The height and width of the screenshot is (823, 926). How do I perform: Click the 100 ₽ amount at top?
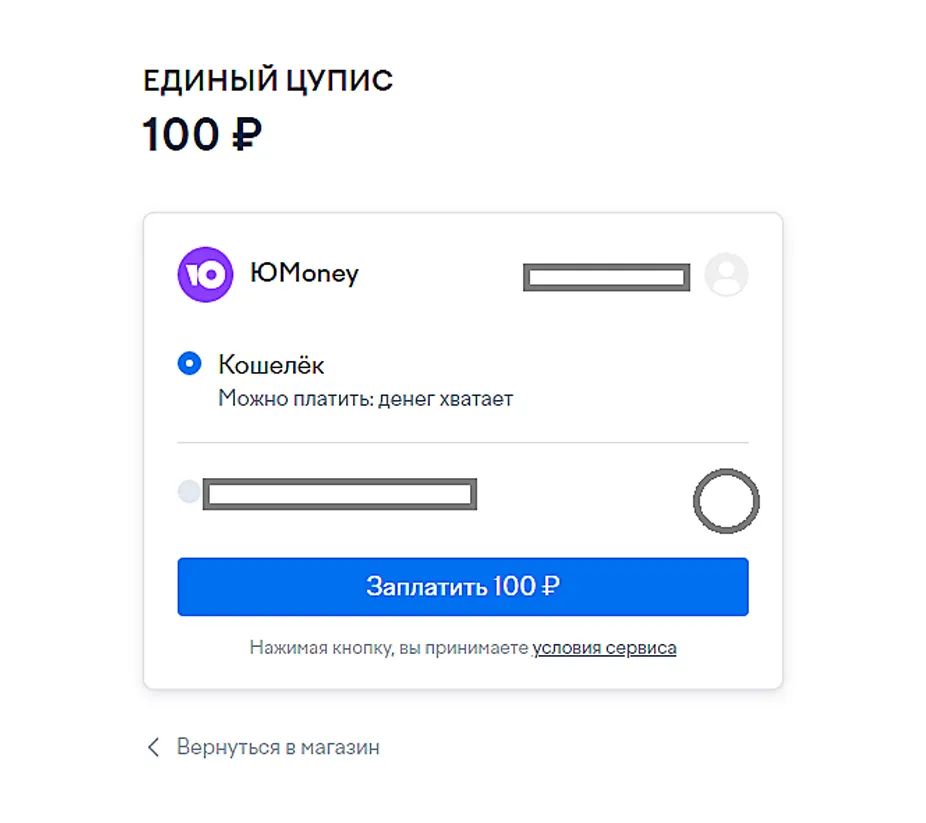point(201,135)
